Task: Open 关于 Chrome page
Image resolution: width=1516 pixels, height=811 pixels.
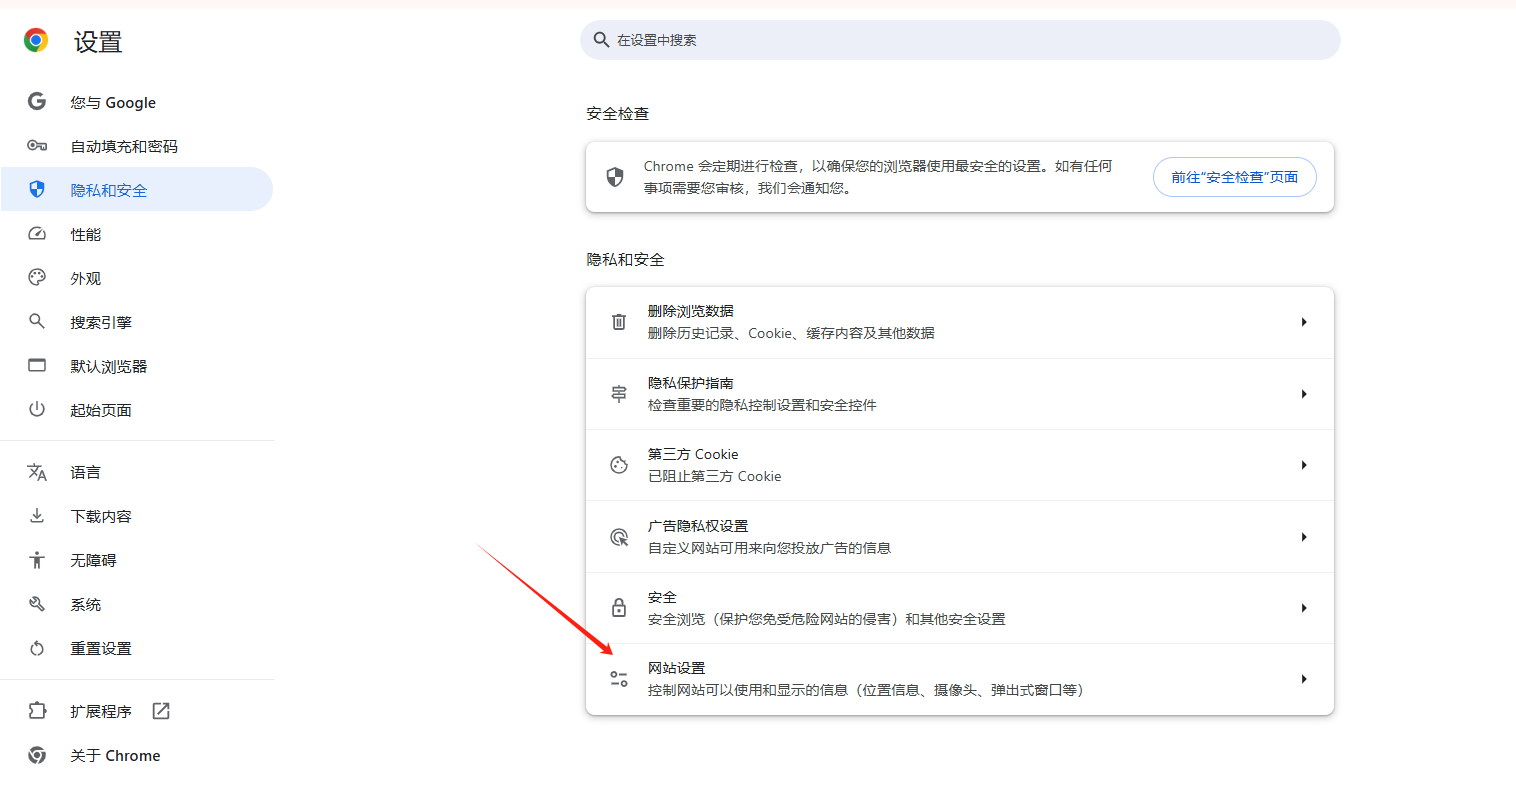Action: pos(137,755)
